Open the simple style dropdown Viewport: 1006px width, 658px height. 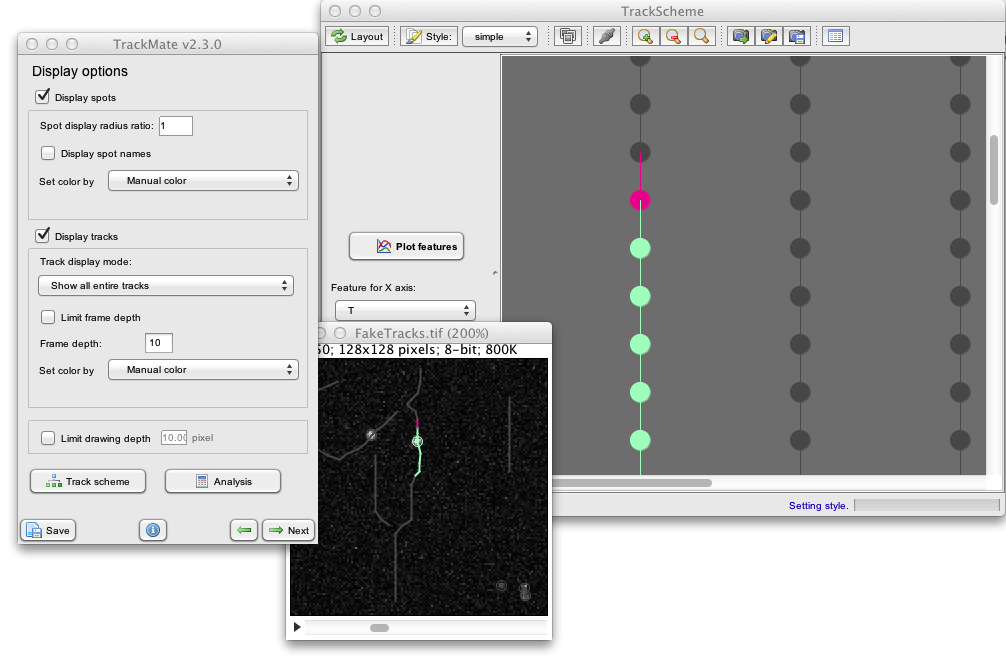click(500, 37)
